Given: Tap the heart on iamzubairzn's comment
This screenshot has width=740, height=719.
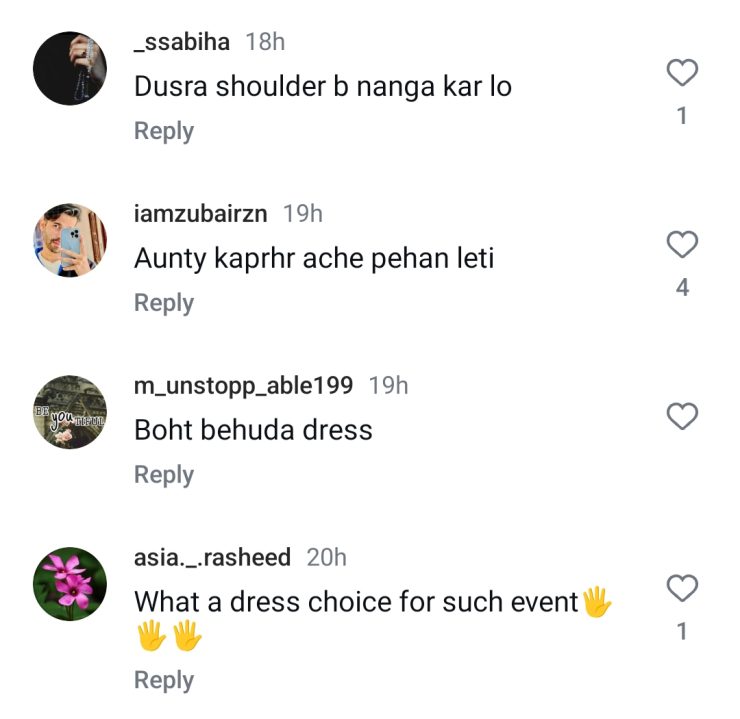Looking at the screenshot, I should point(682,244).
